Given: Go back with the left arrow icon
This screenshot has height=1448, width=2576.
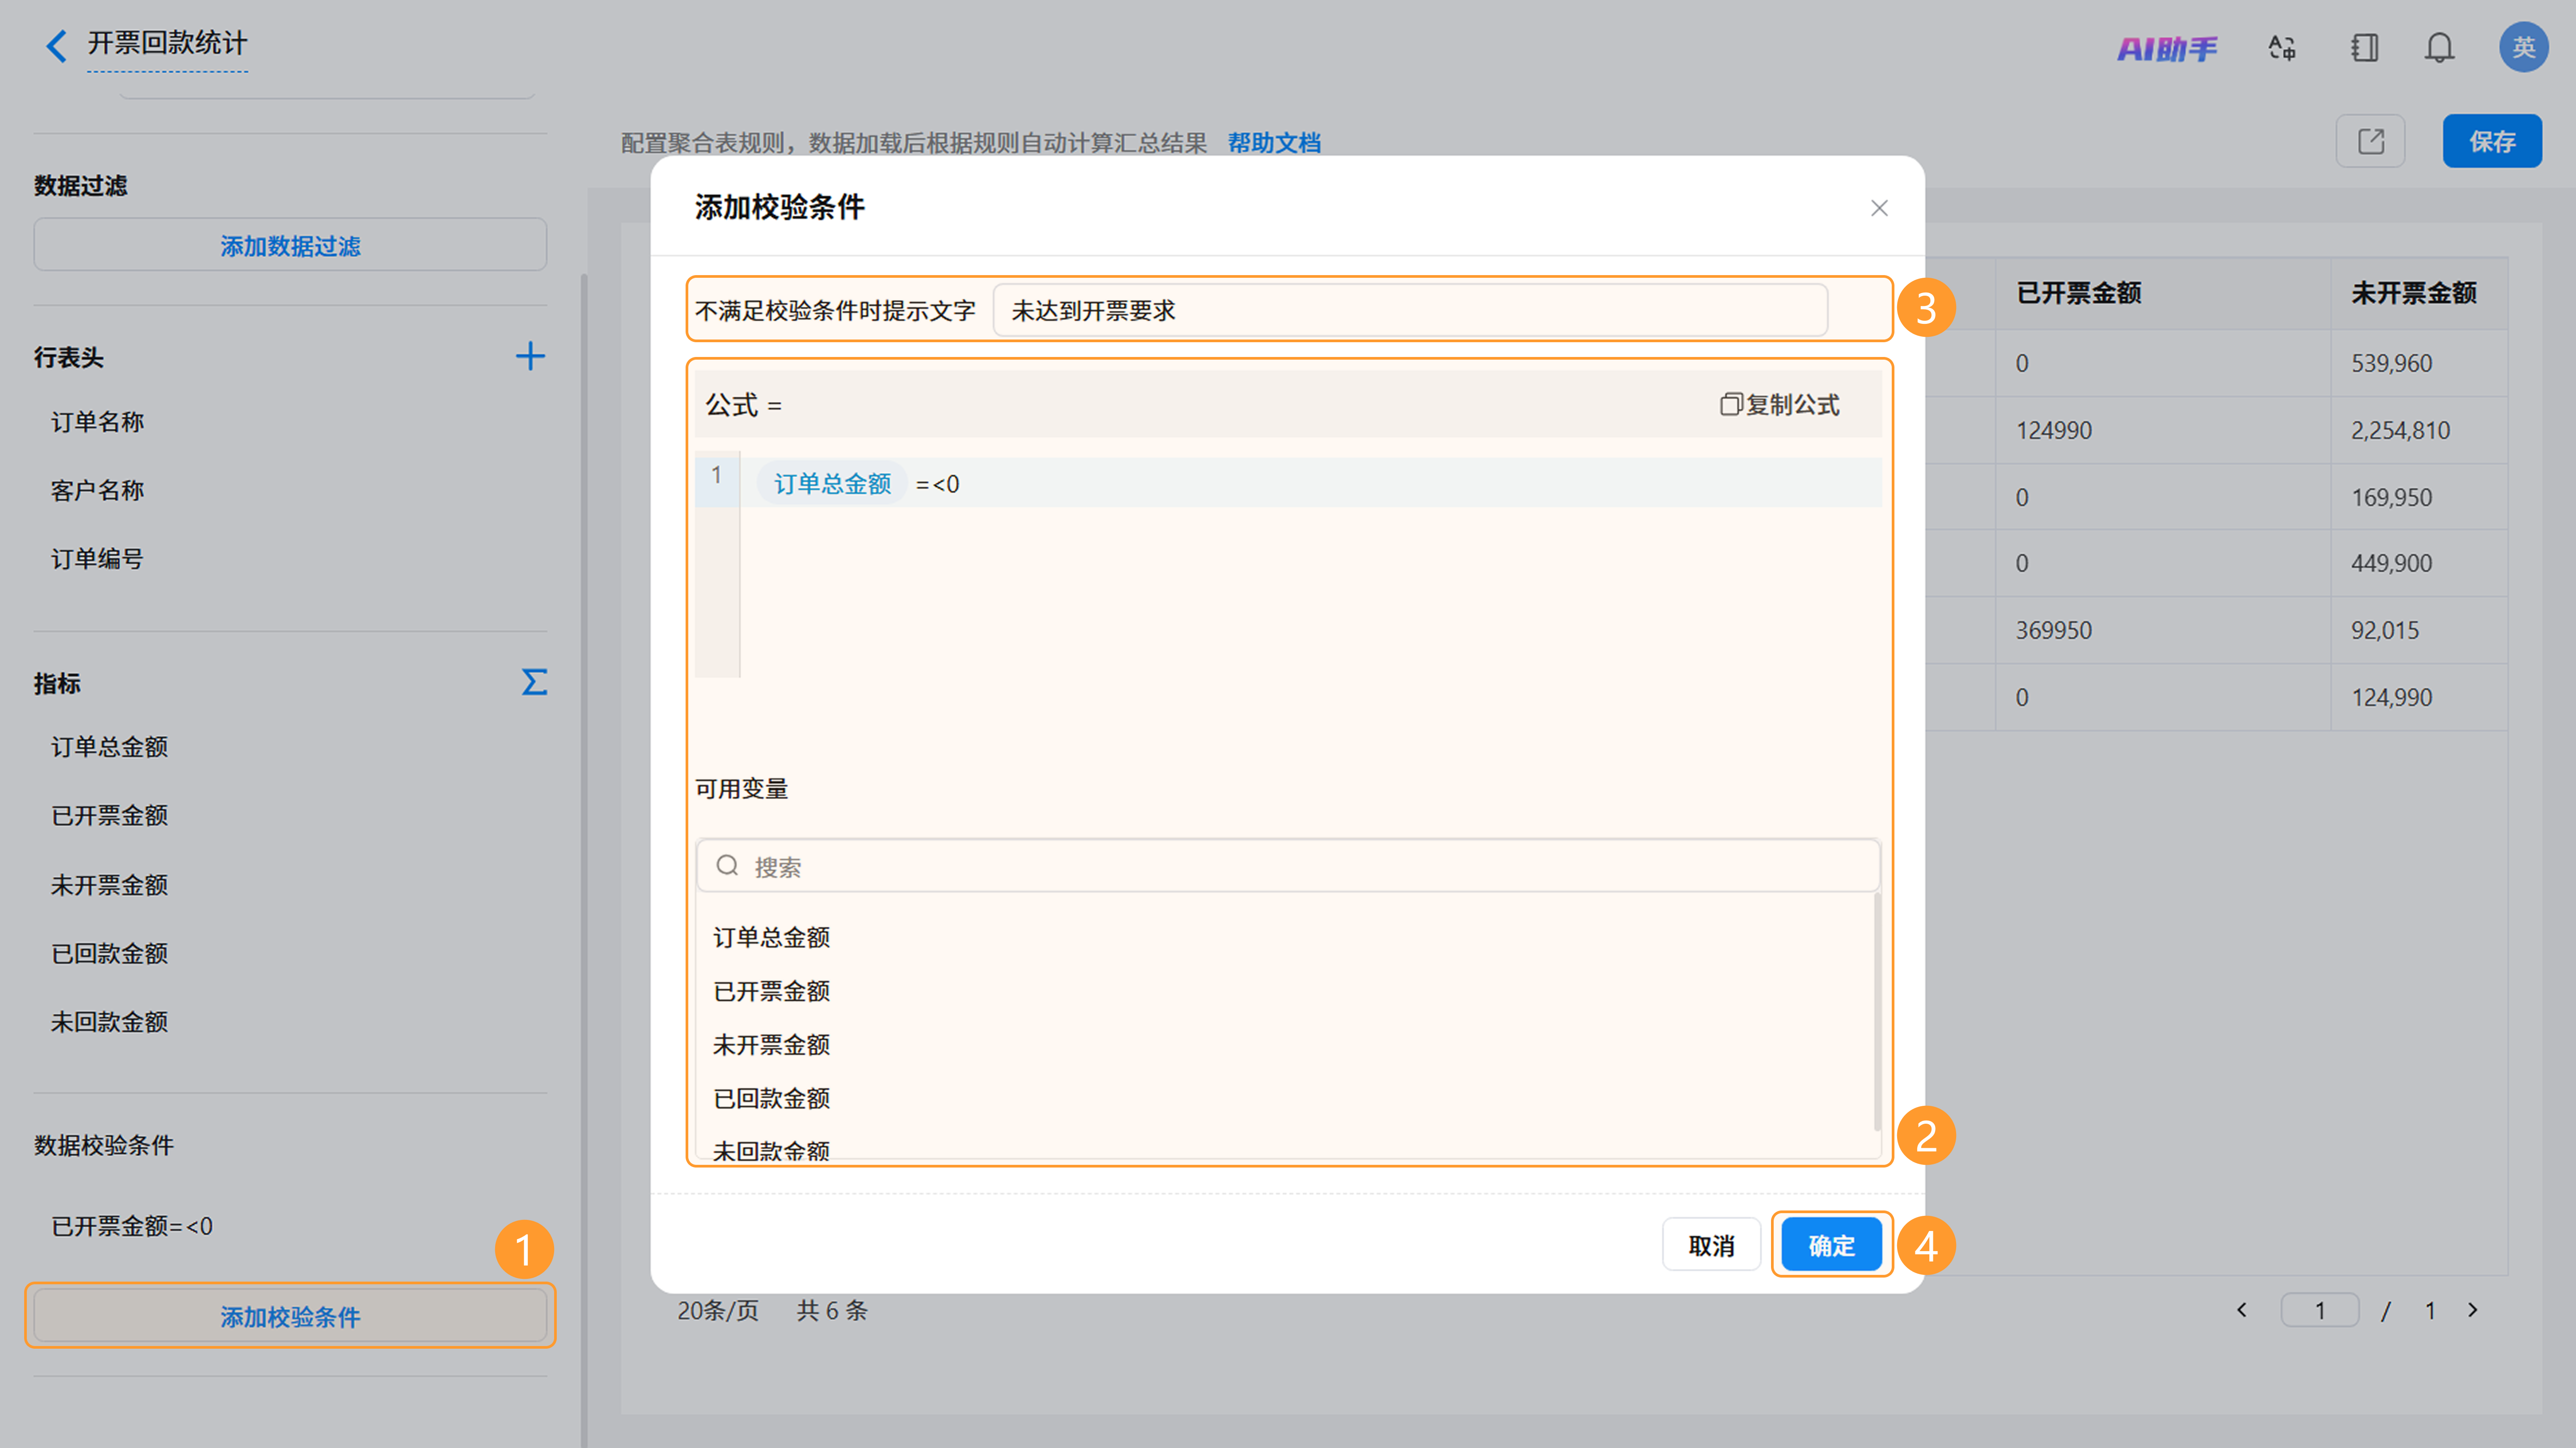Looking at the screenshot, I should click(x=57, y=45).
